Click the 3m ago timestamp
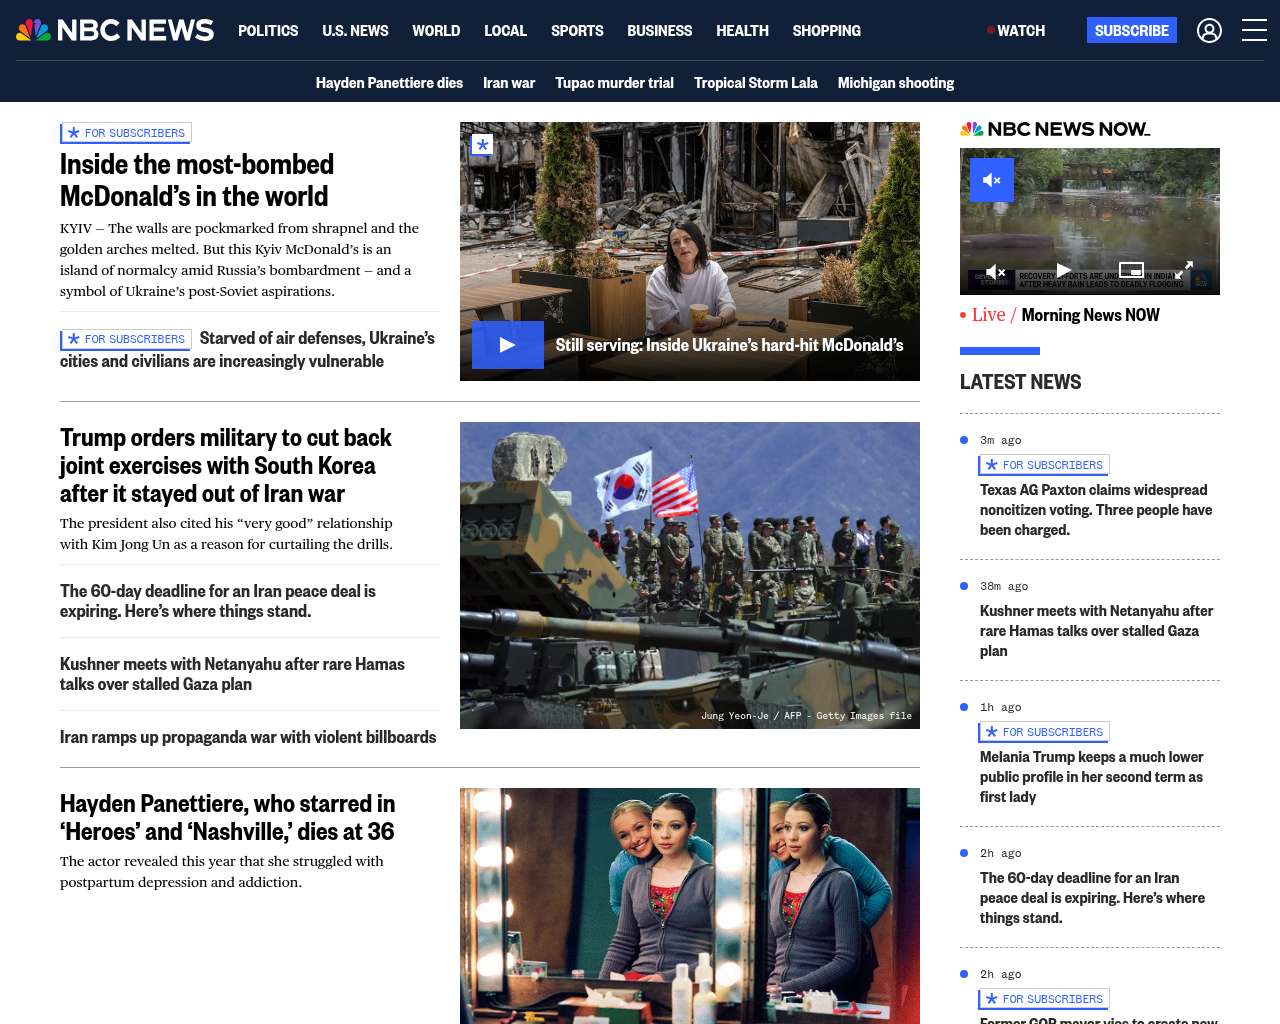The width and height of the screenshot is (1280, 1024). 1000,440
